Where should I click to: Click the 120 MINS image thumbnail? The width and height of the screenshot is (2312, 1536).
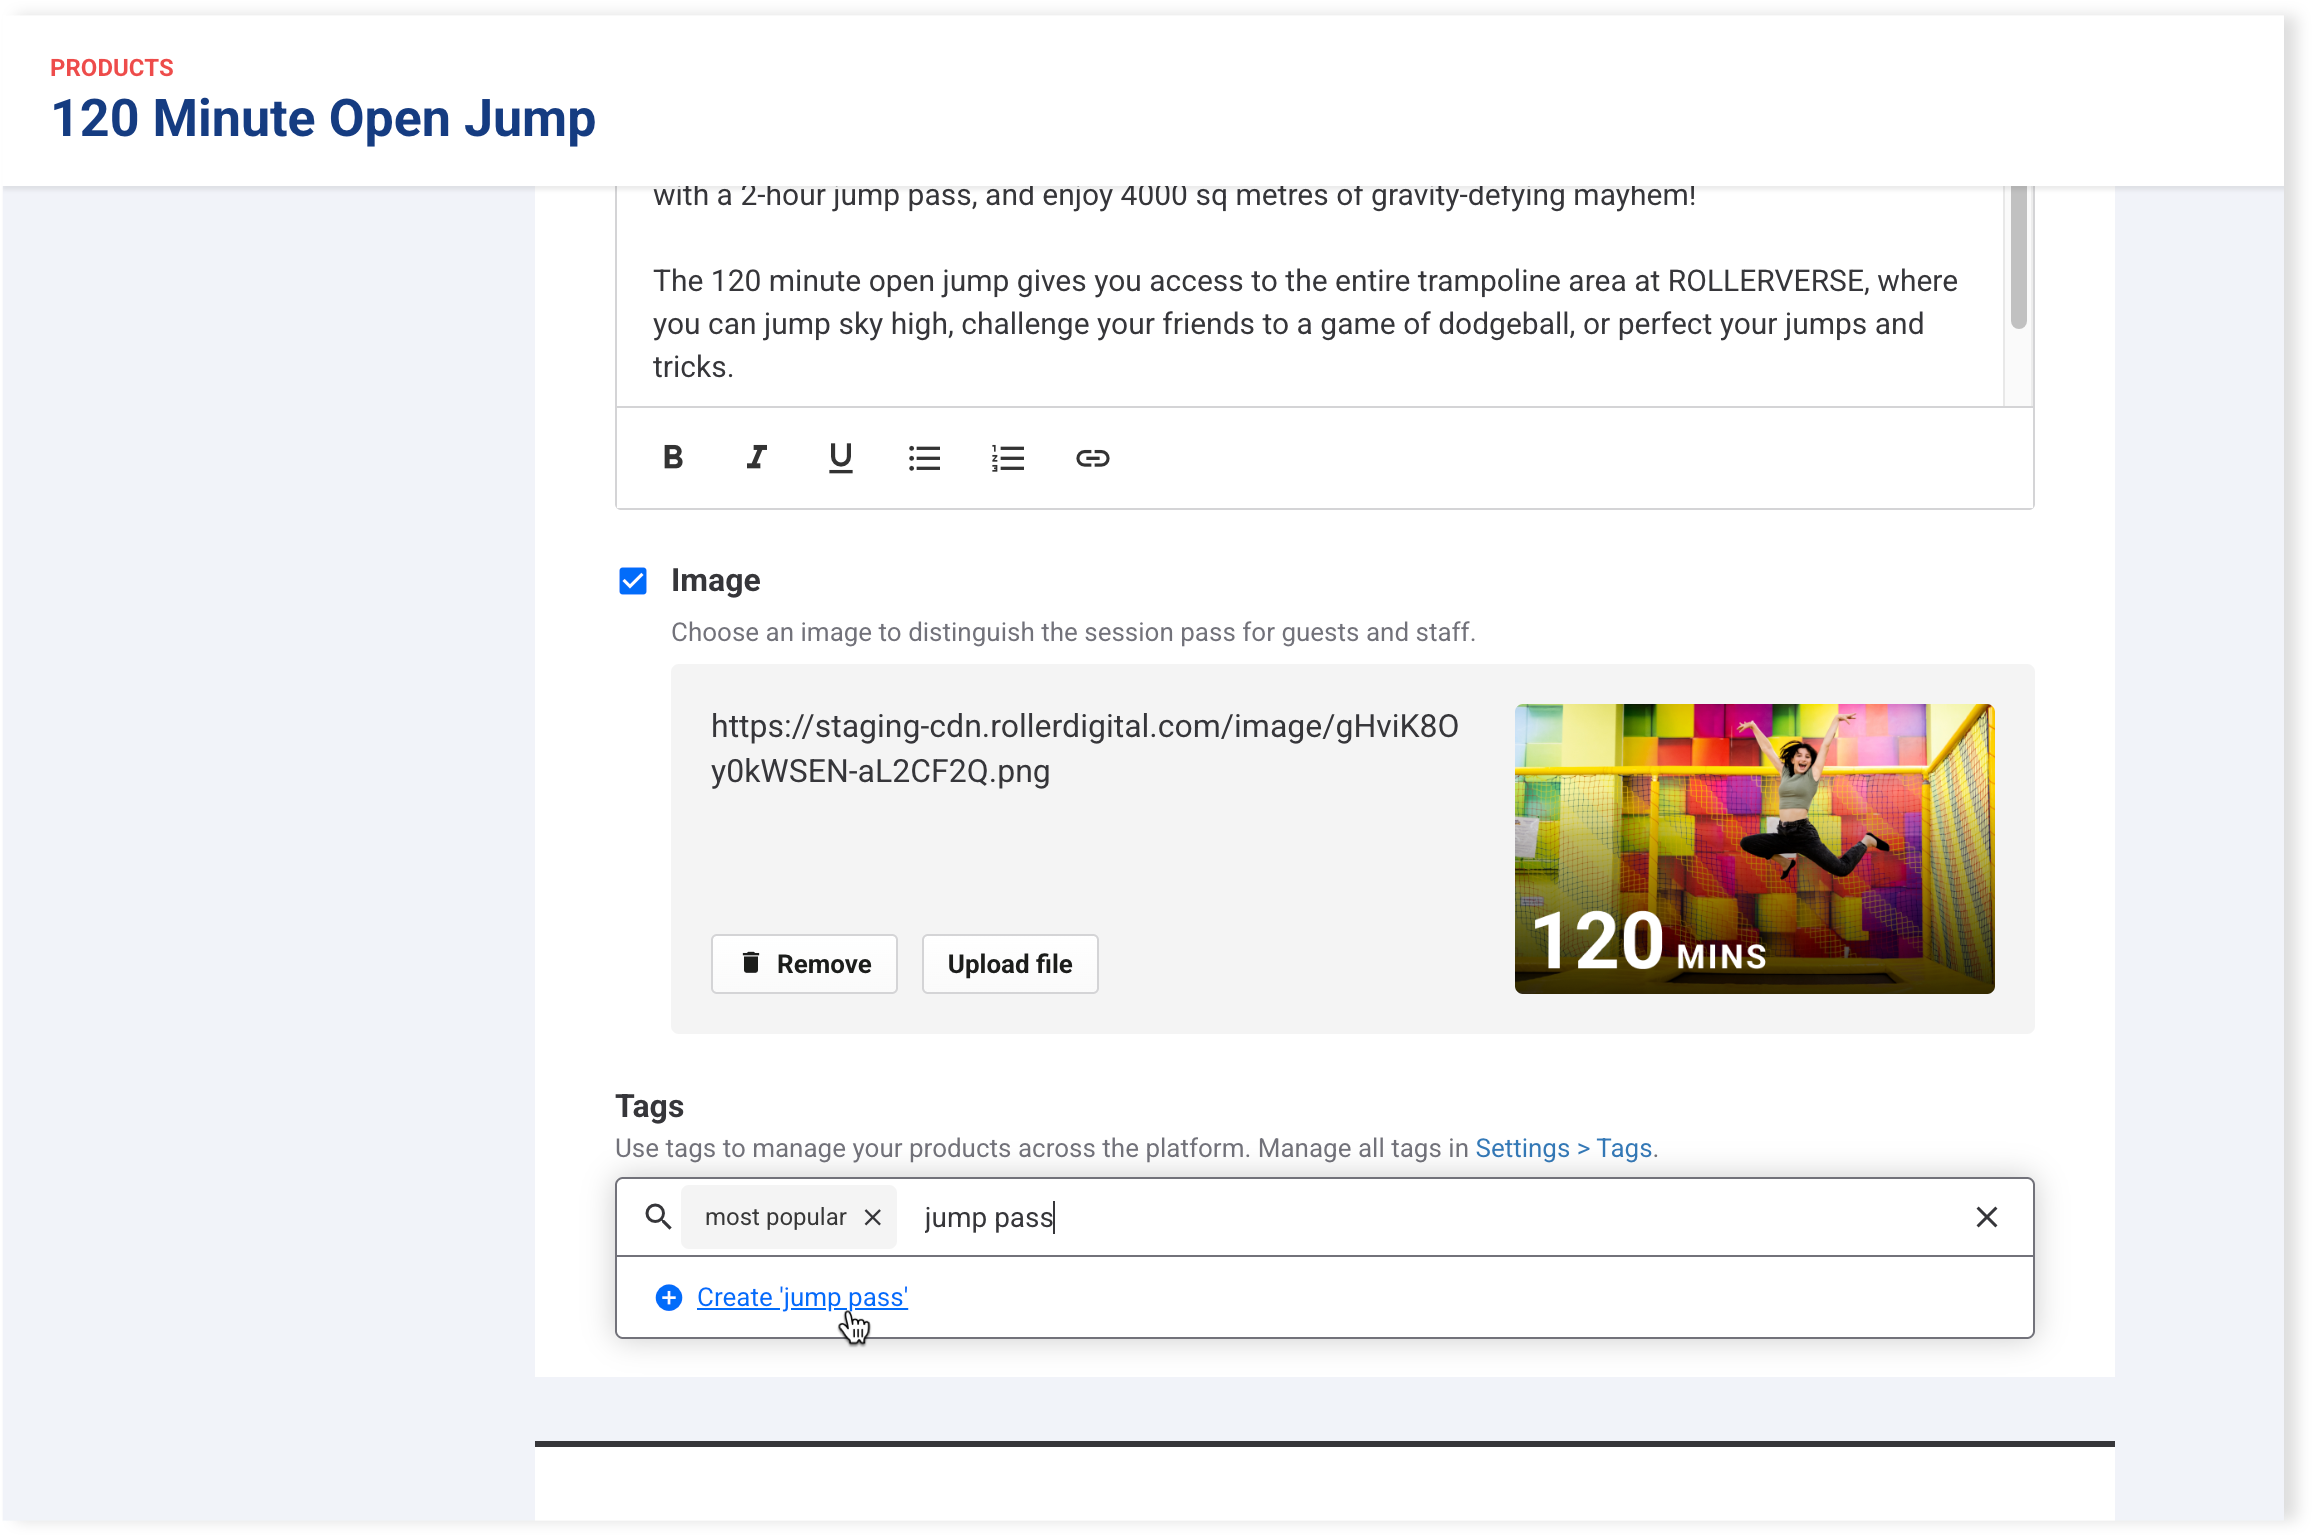pos(1754,848)
